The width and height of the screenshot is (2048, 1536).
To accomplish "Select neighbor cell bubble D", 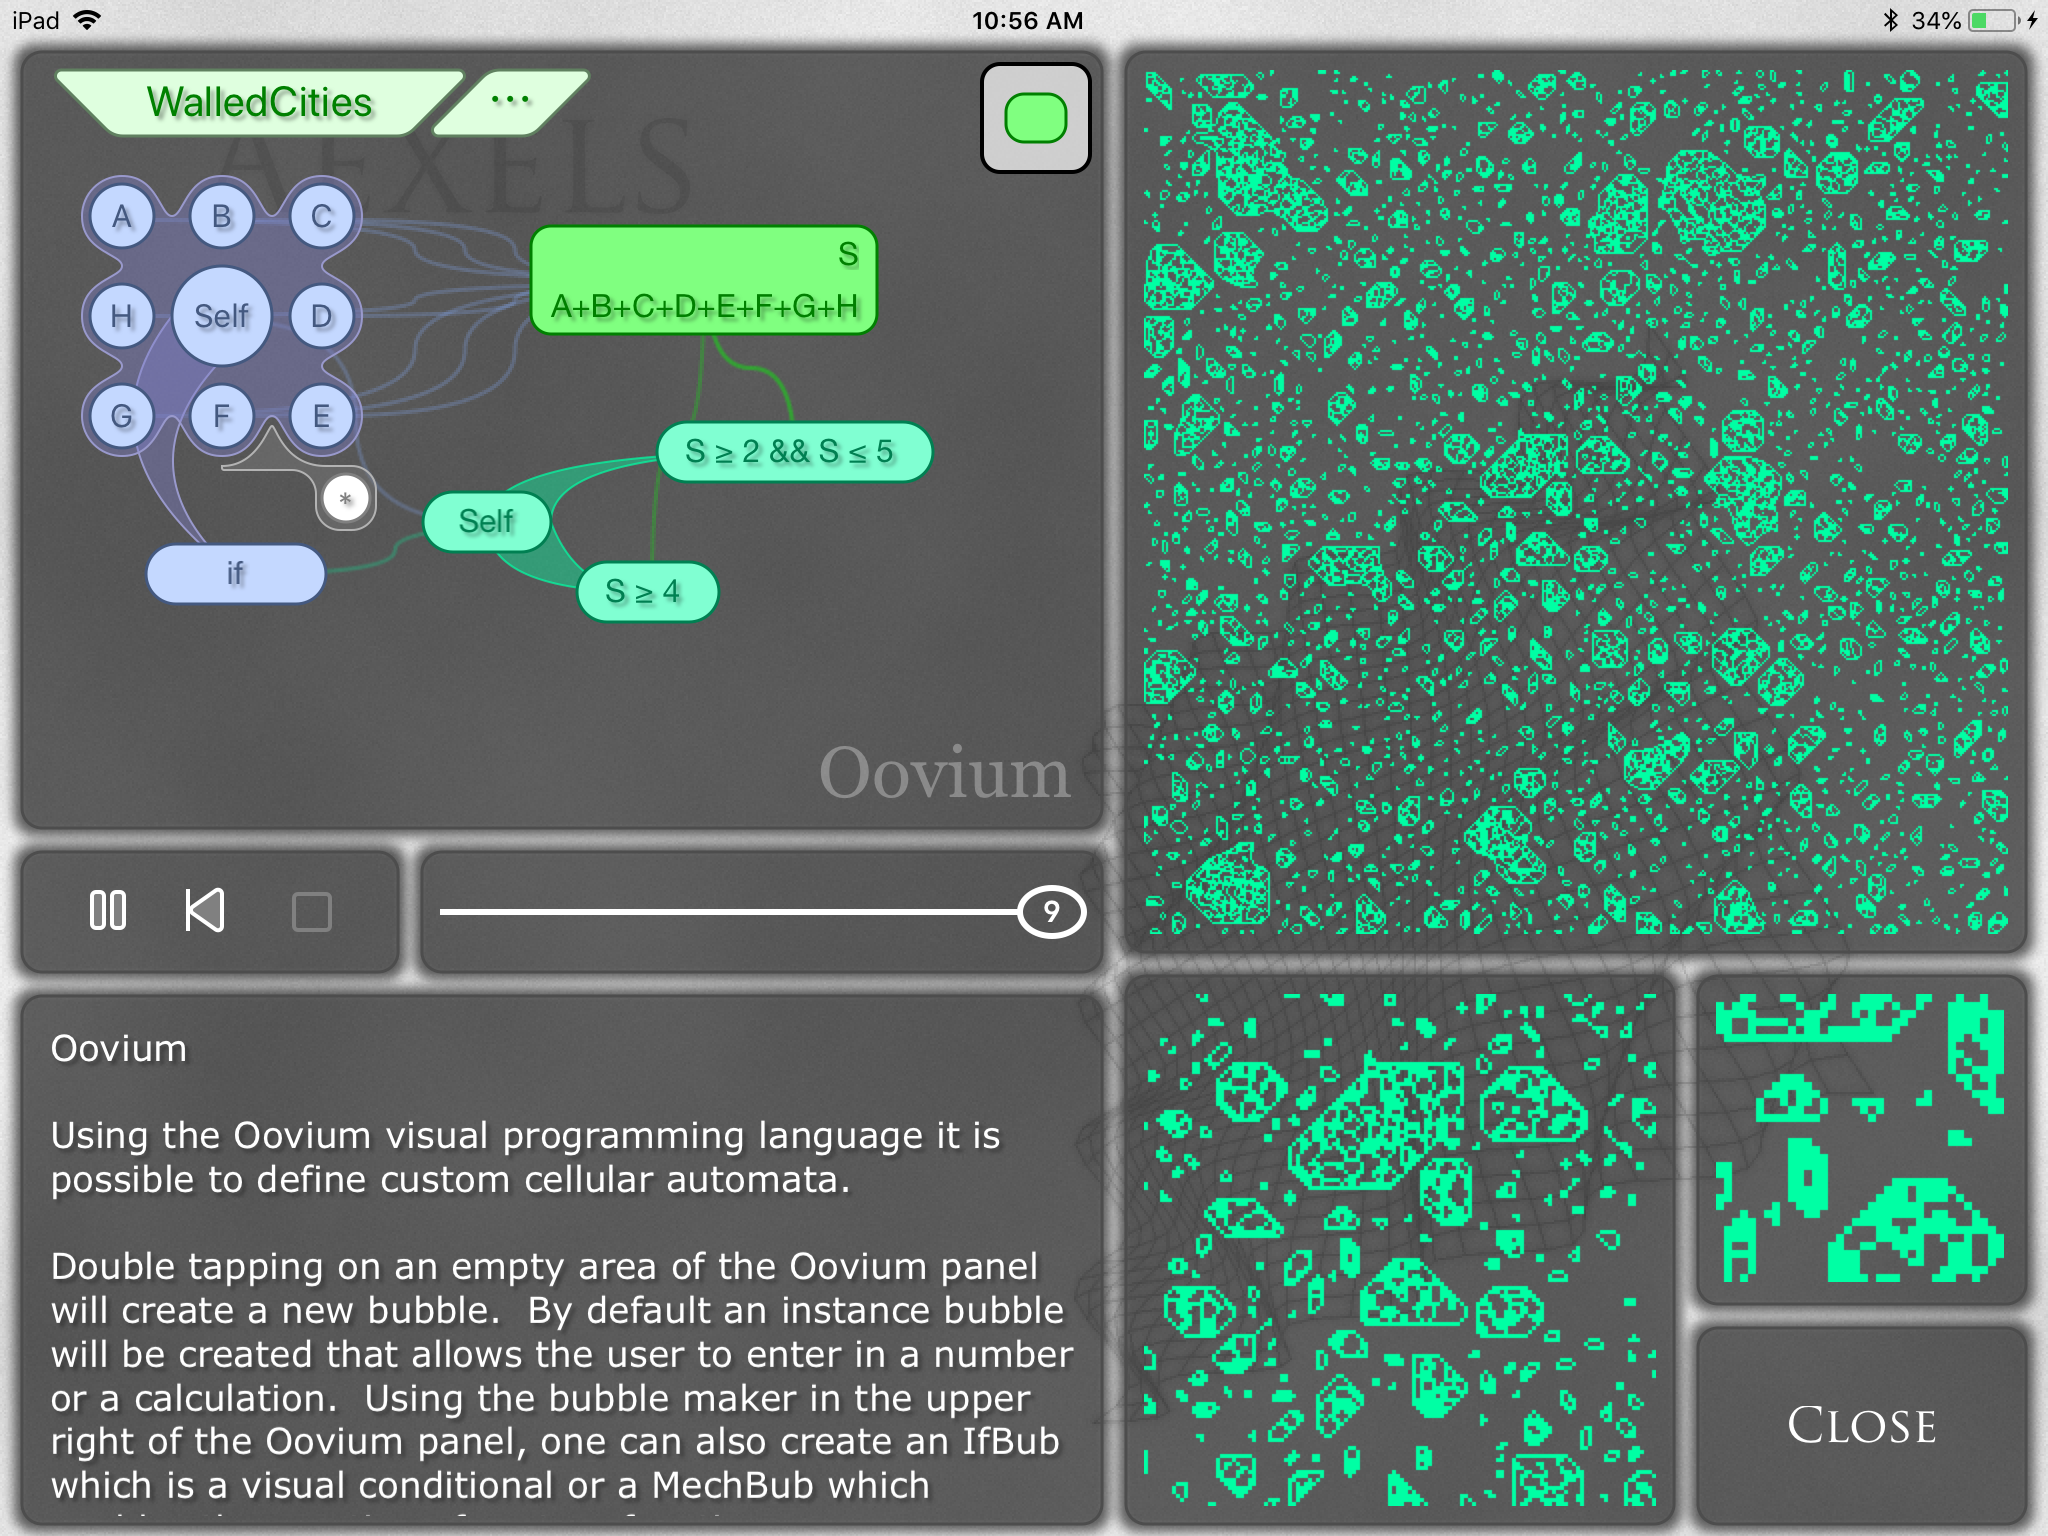I will click(x=321, y=316).
